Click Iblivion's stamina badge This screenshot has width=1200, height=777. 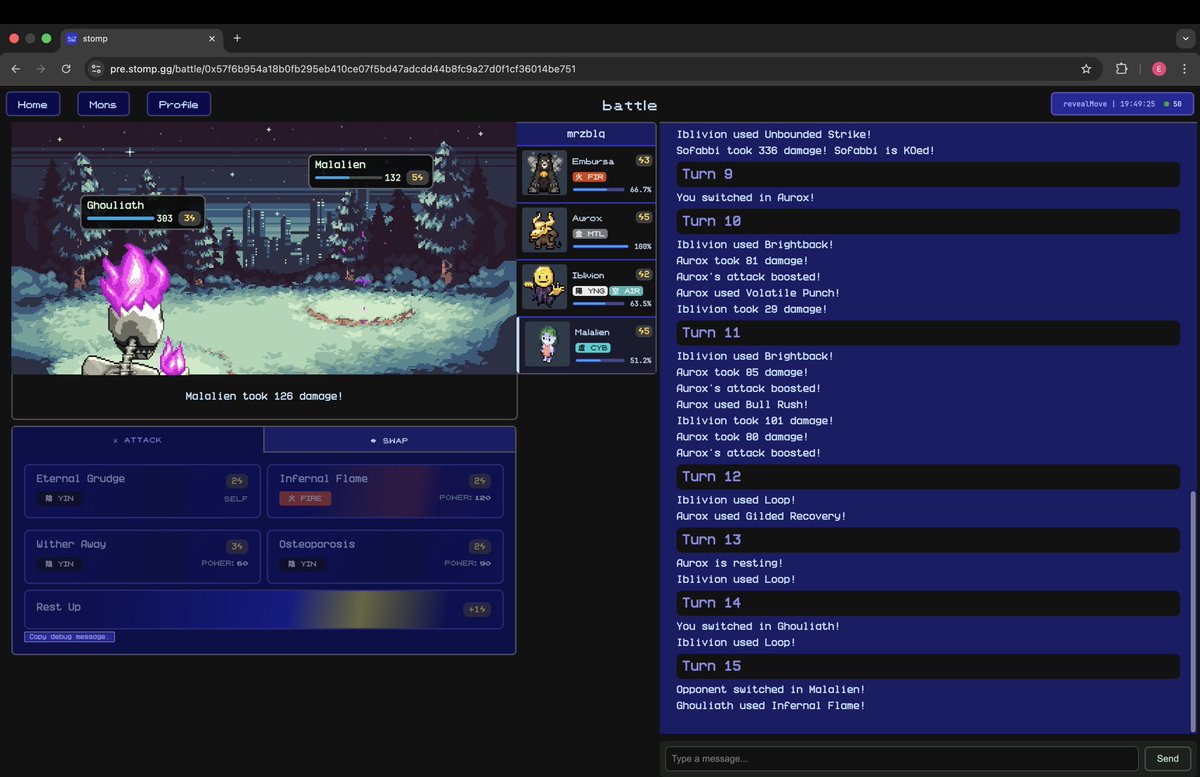click(644, 274)
